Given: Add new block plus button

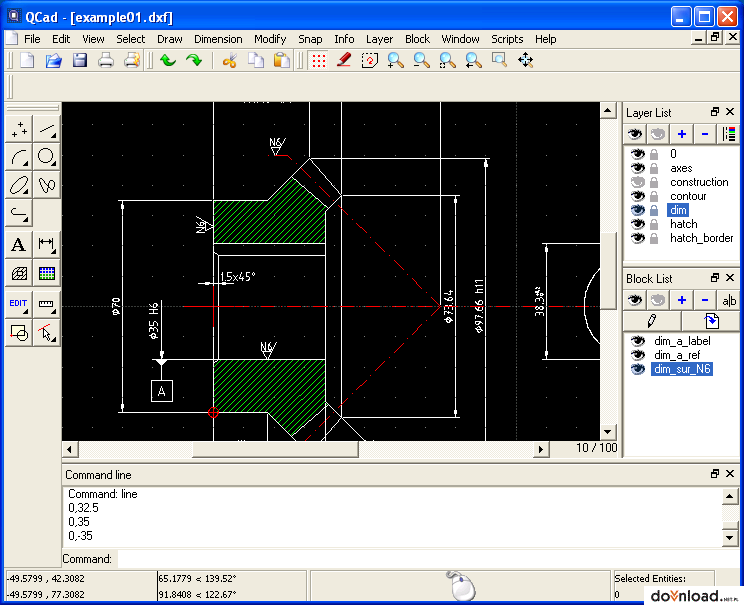Looking at the screenshot, I should 682,300.
